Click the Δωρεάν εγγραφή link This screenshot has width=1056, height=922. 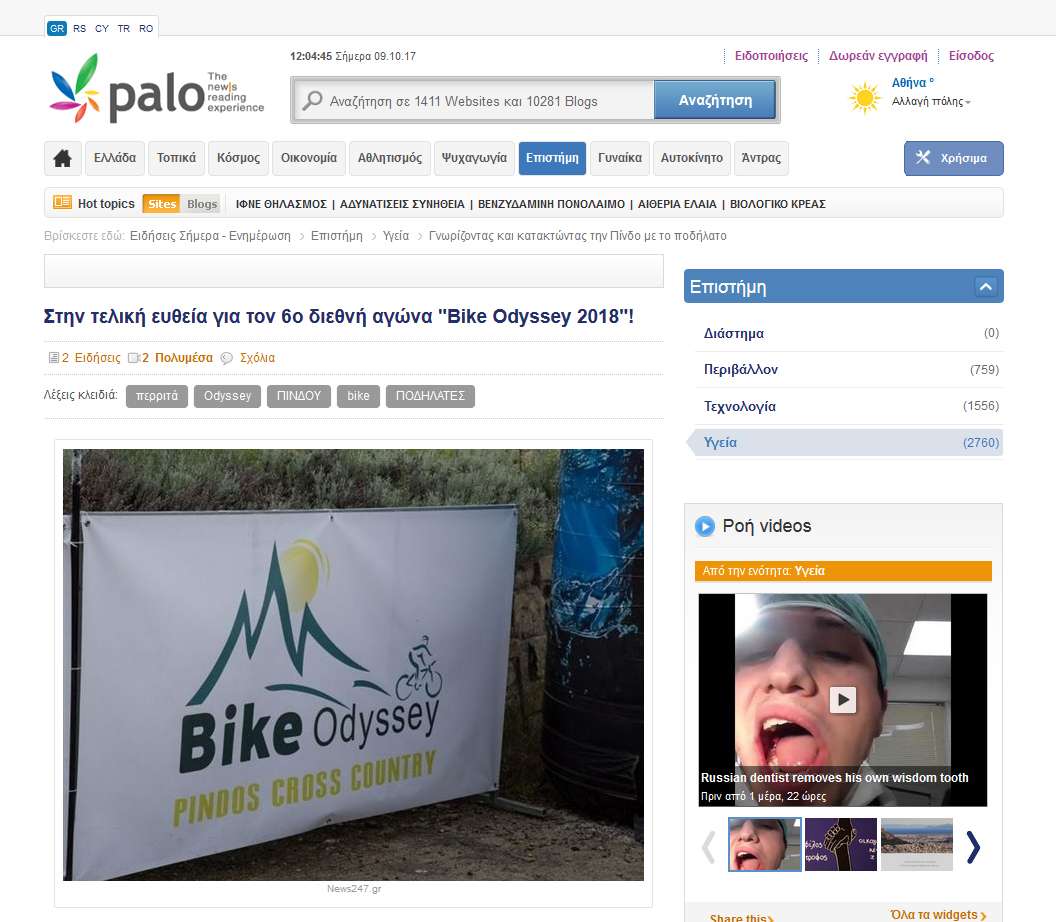tap(878, 56)
